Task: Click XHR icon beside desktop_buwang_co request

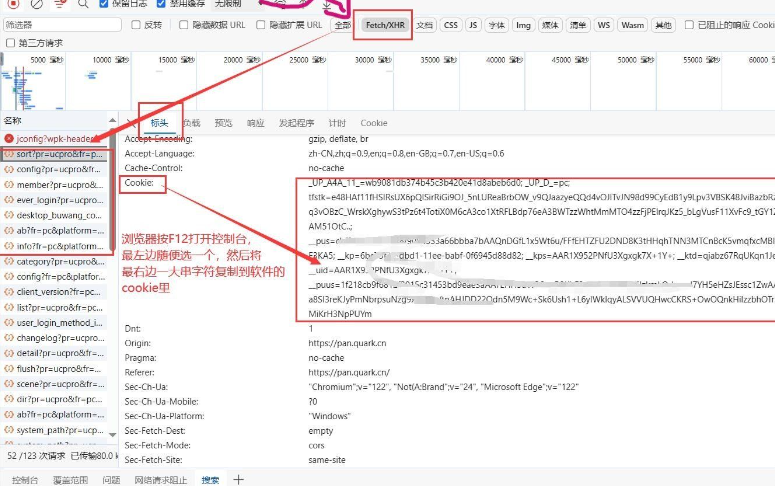Action: click(9, 215)
